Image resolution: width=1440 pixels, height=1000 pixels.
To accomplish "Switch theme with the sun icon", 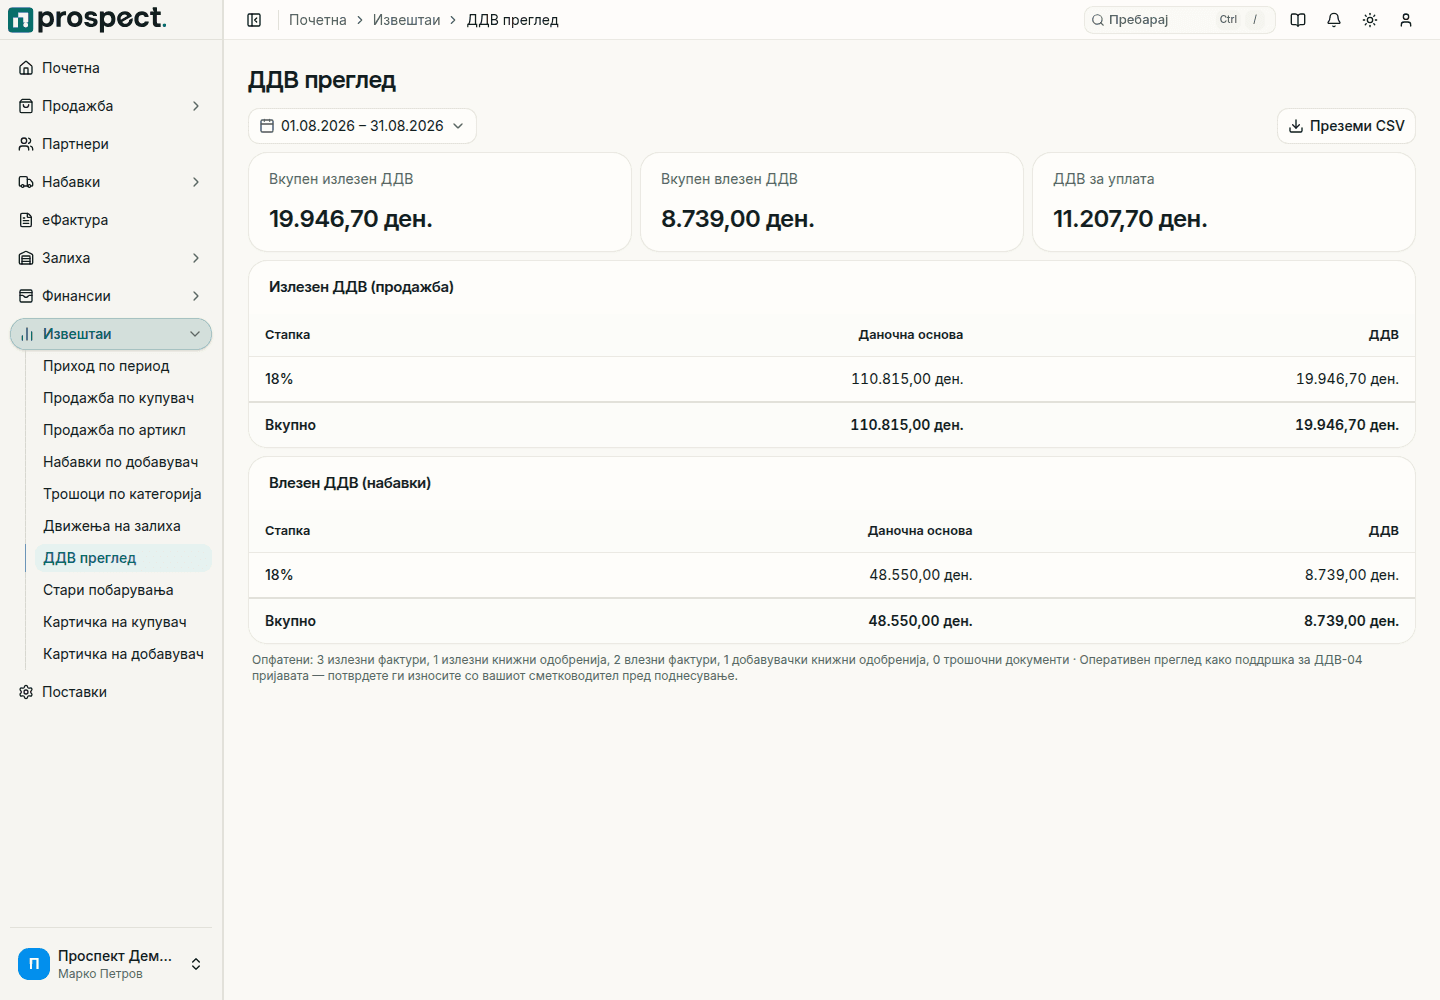I will (x=1370, y=20).
